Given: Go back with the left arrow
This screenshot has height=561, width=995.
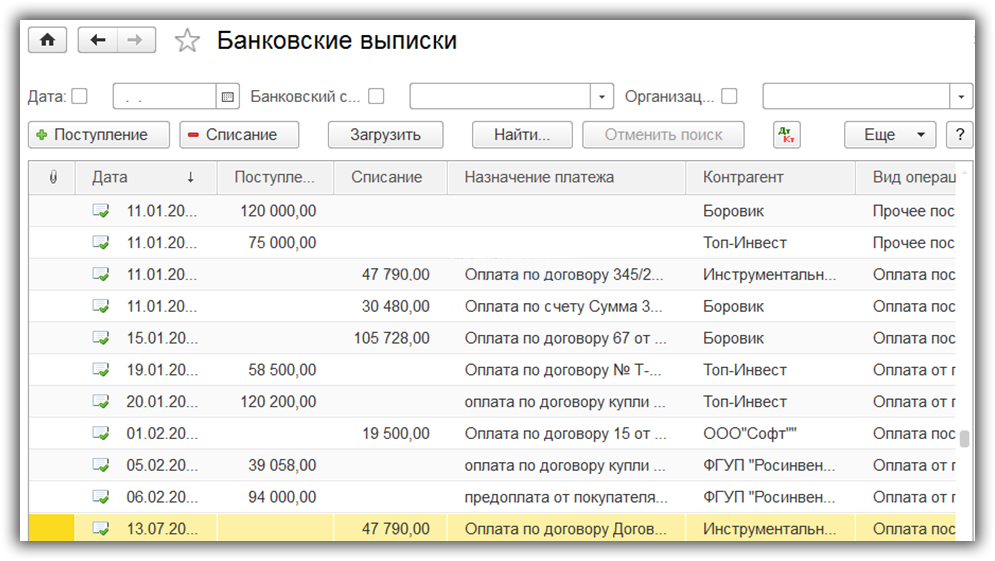Looking at the screenshot, I should pyautogui.click(x=97, y=40).
